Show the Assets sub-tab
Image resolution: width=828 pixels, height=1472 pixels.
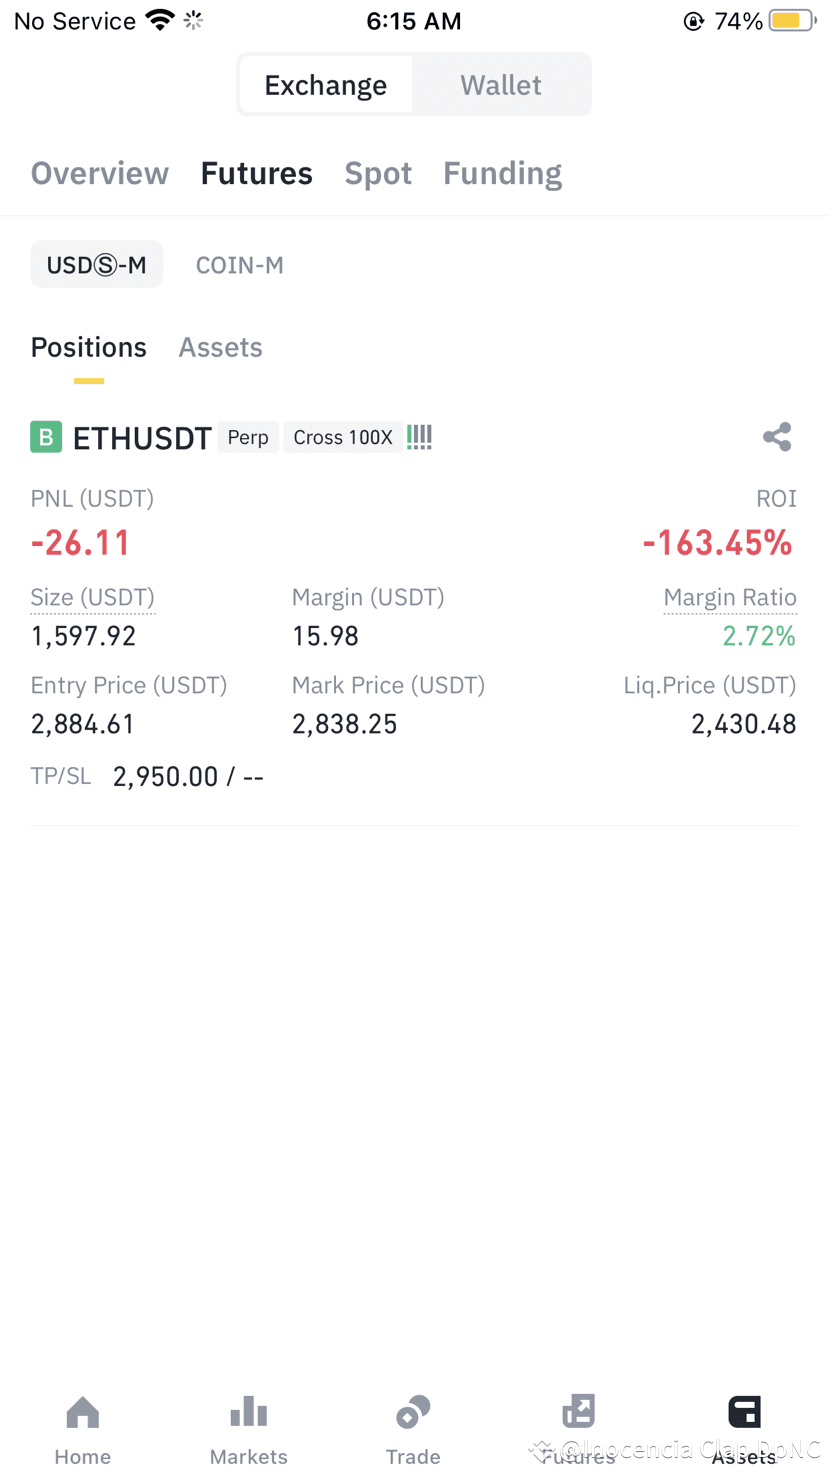tap(221, 347)
